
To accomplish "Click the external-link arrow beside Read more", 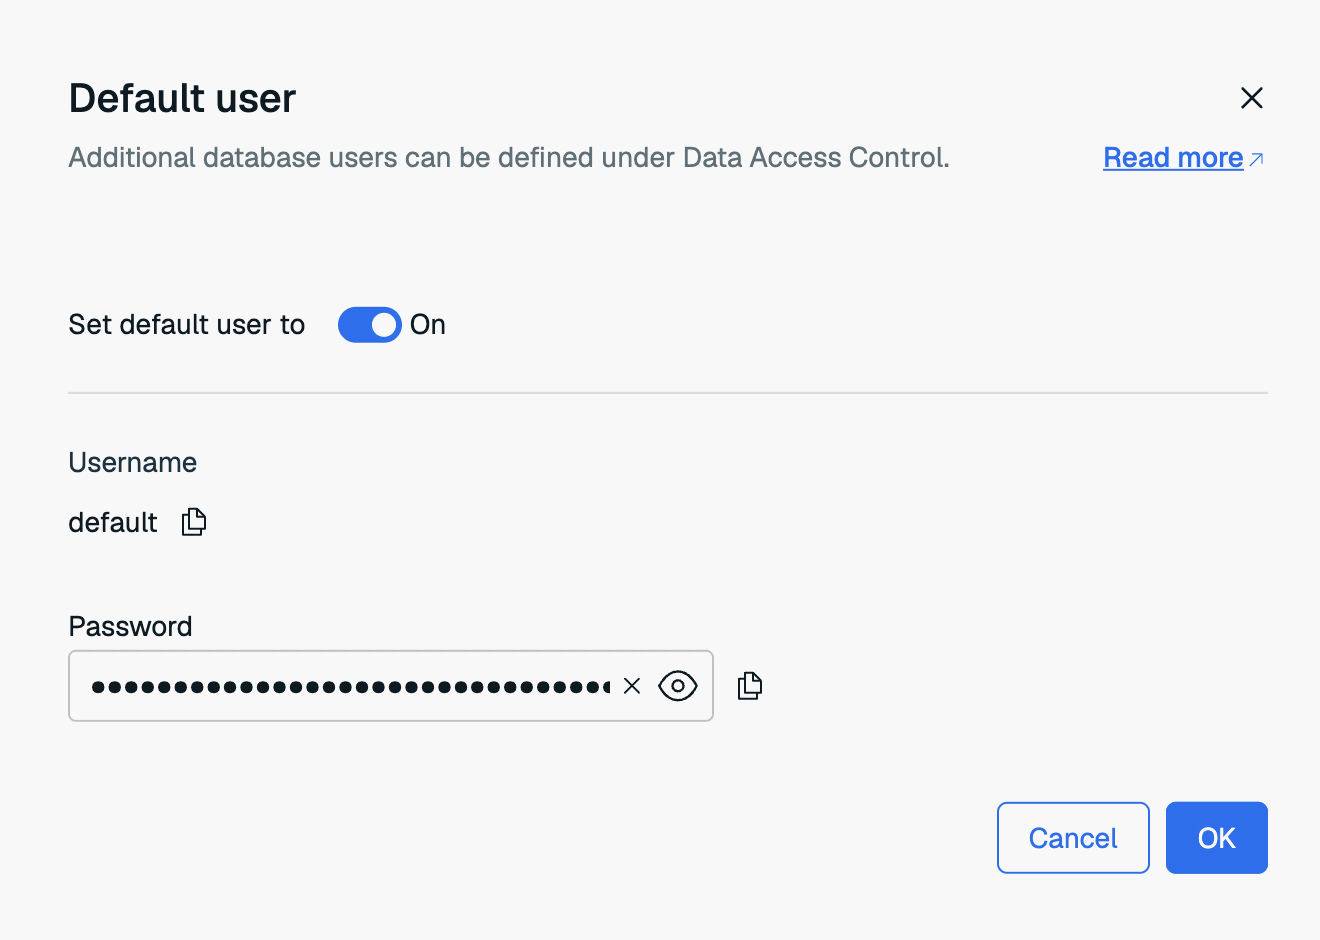I will (x=1257, y=159).
